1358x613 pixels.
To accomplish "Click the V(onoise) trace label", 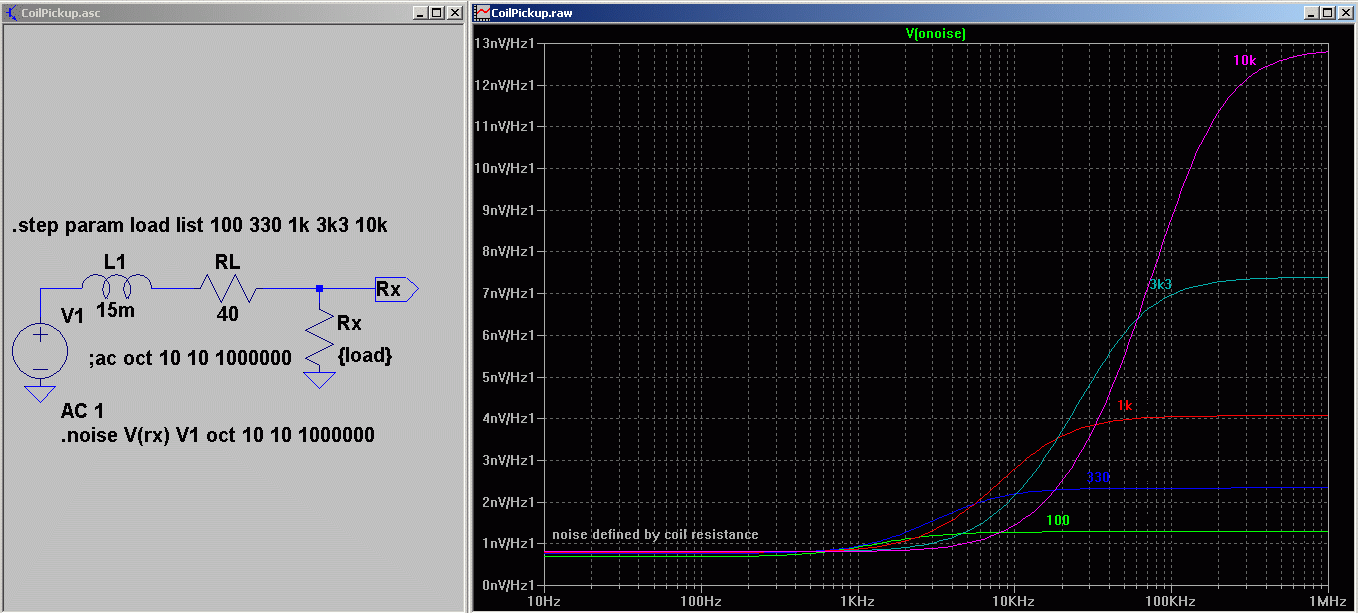I will tap(935, 33).
